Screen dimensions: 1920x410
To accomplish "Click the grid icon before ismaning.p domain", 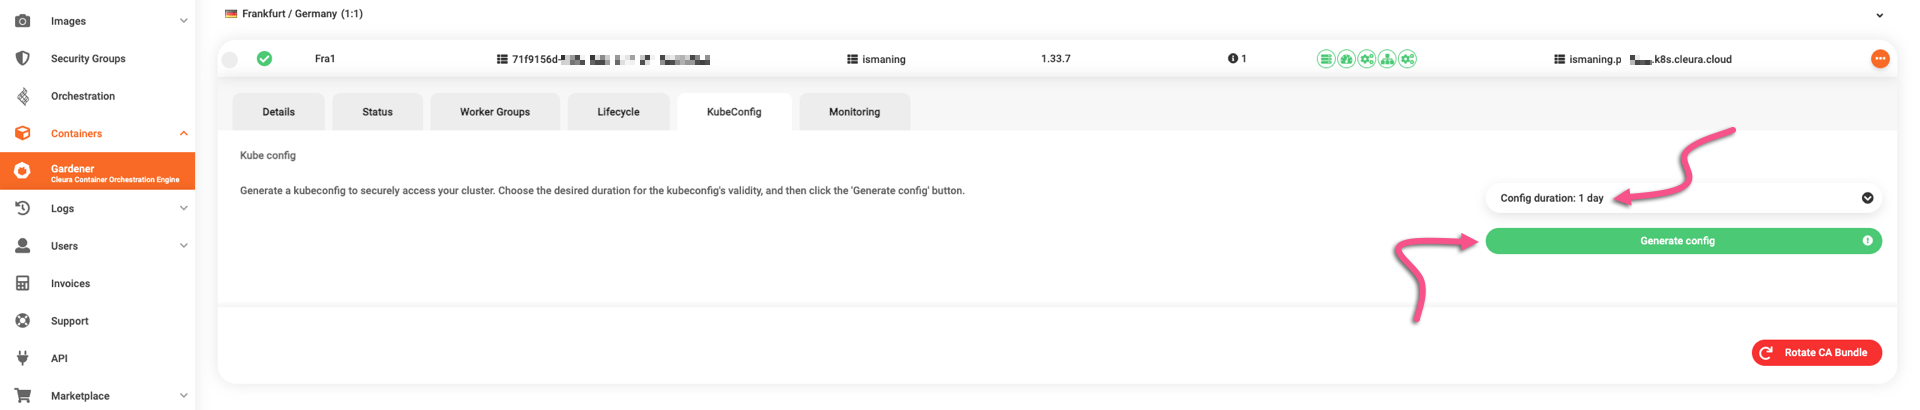I will tap(1559, 59).
